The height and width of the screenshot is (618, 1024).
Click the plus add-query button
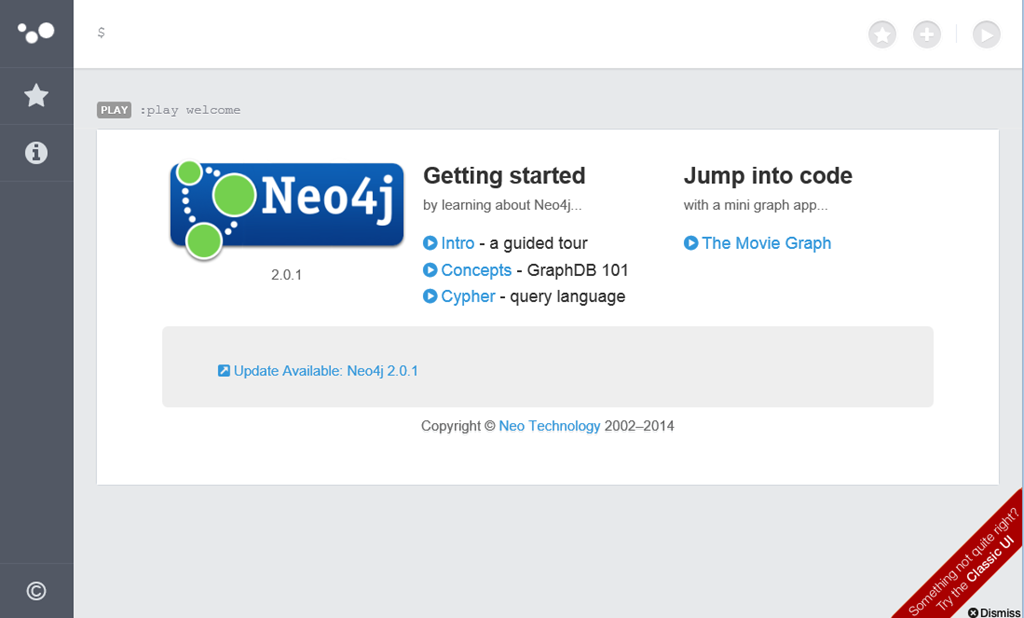tap(927, 34)
